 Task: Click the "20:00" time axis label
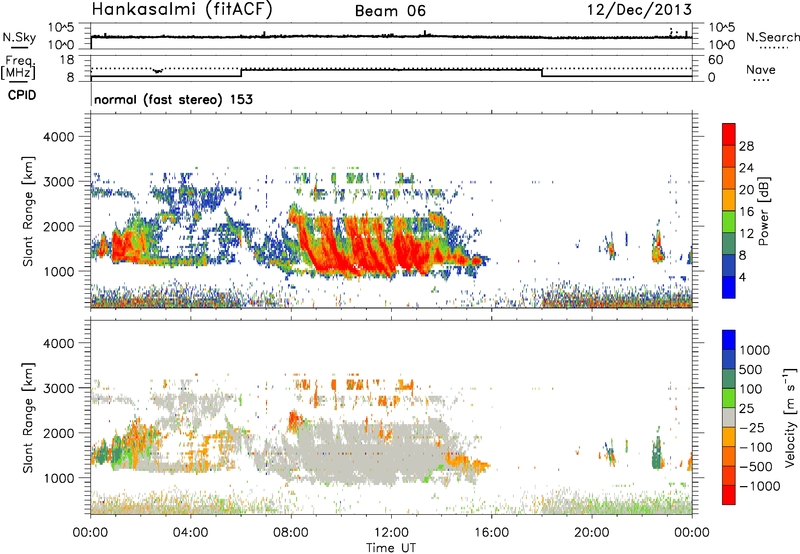tap(592, 533)
